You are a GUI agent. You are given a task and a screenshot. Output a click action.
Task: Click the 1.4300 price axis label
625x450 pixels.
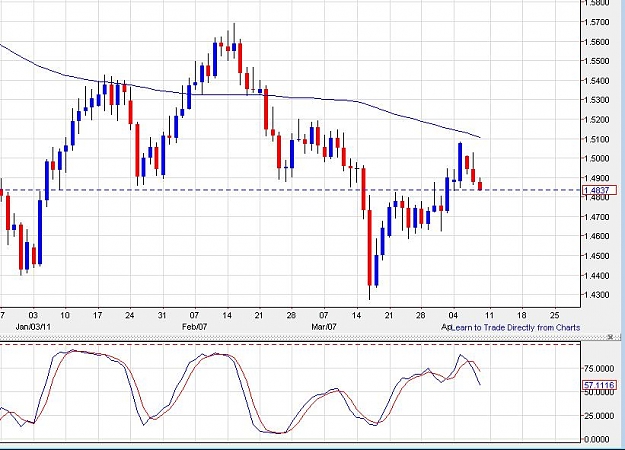pos(597,295)
